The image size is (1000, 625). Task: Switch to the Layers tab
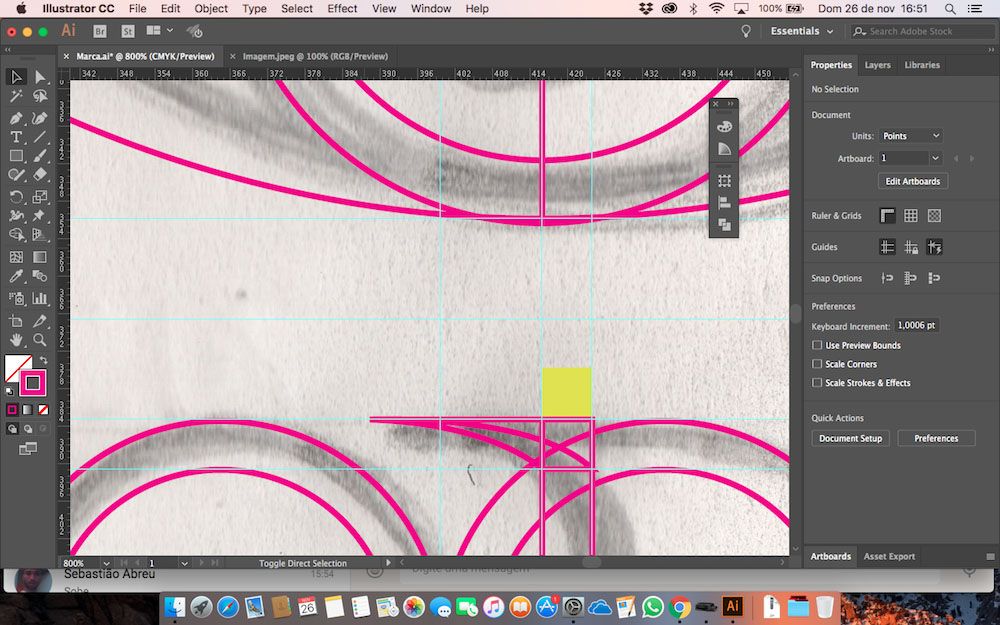tap(877, 65)
